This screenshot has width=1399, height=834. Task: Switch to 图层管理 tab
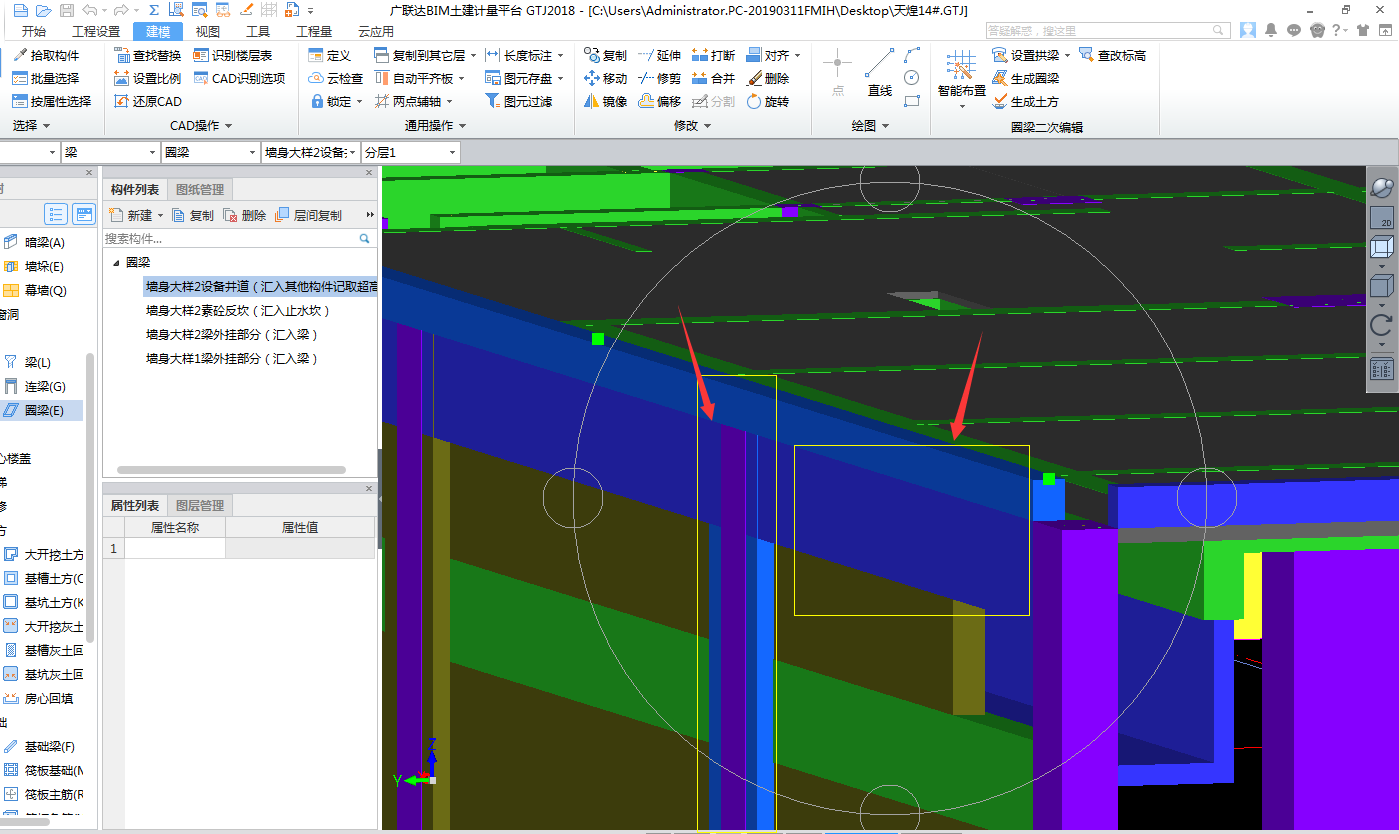pos(200,505)
